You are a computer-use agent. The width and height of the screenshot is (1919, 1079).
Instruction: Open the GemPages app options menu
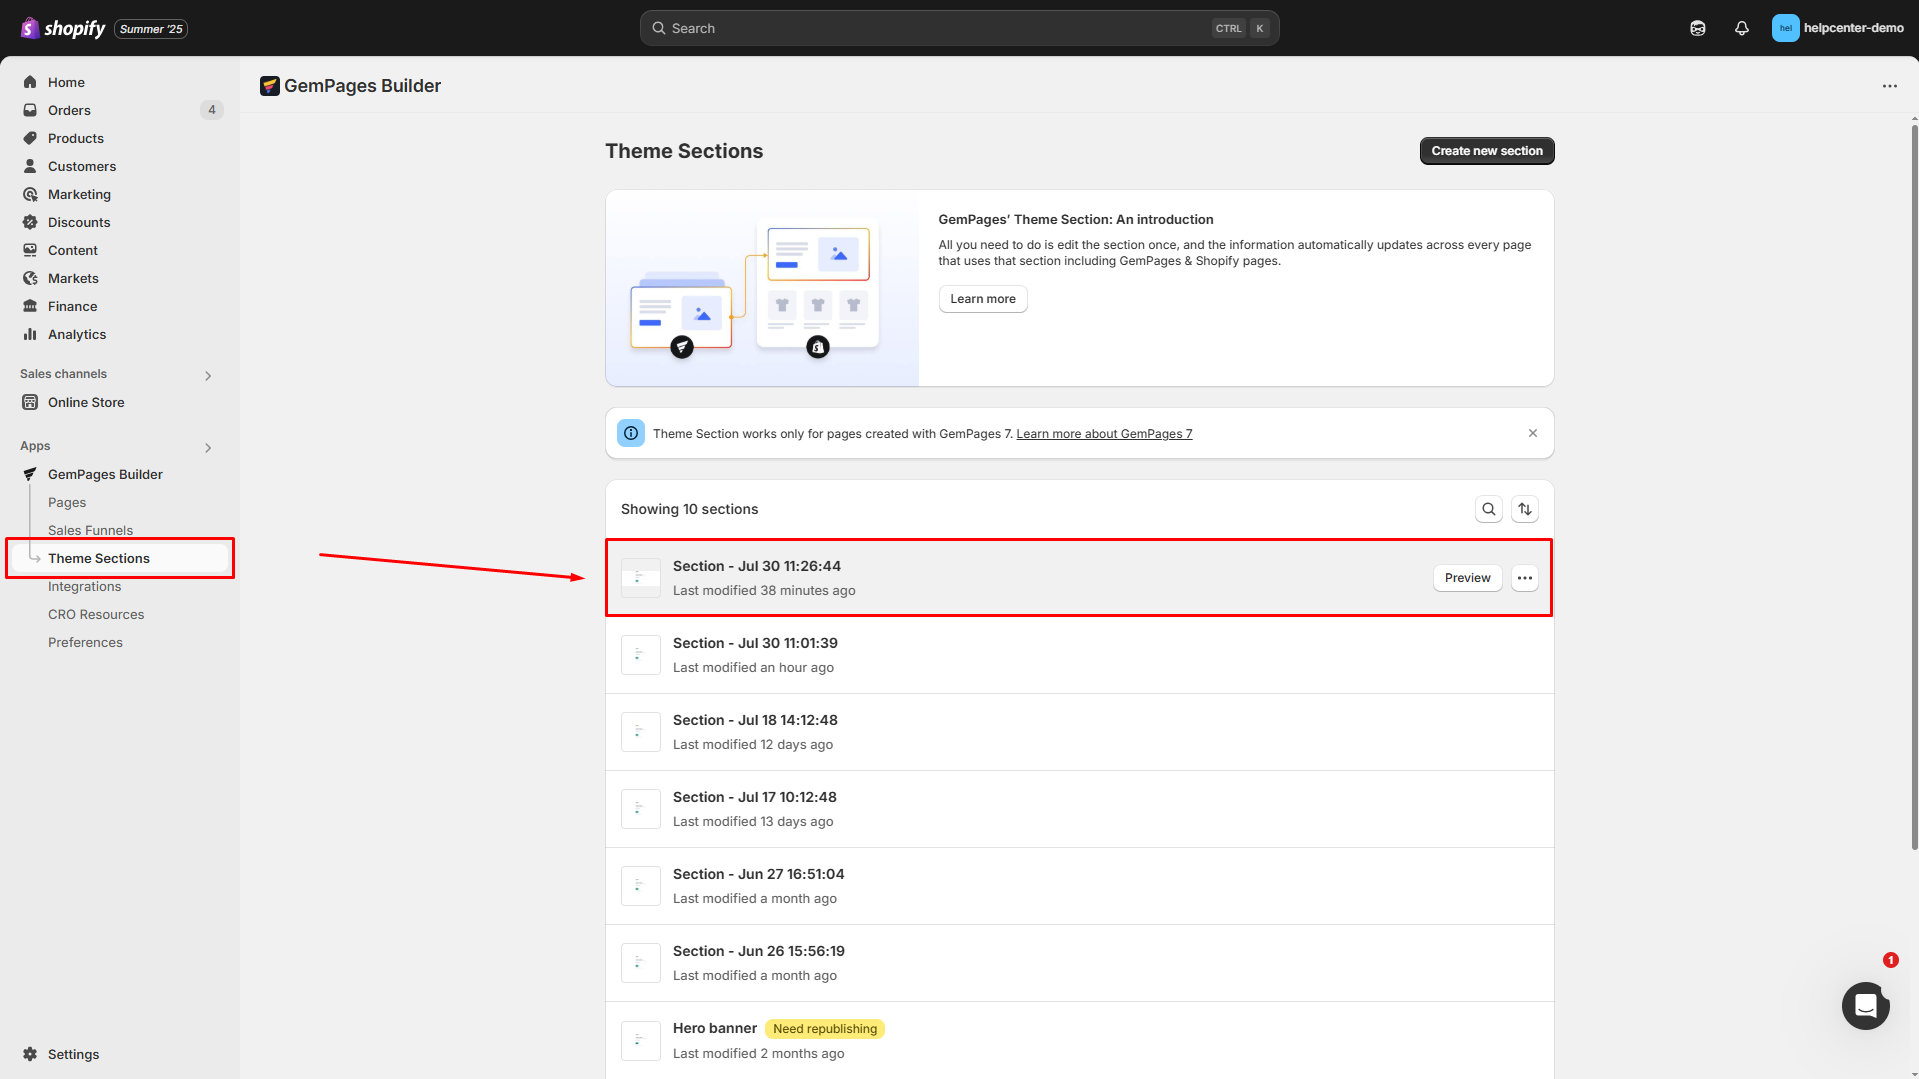click(x=1889, y=86)
